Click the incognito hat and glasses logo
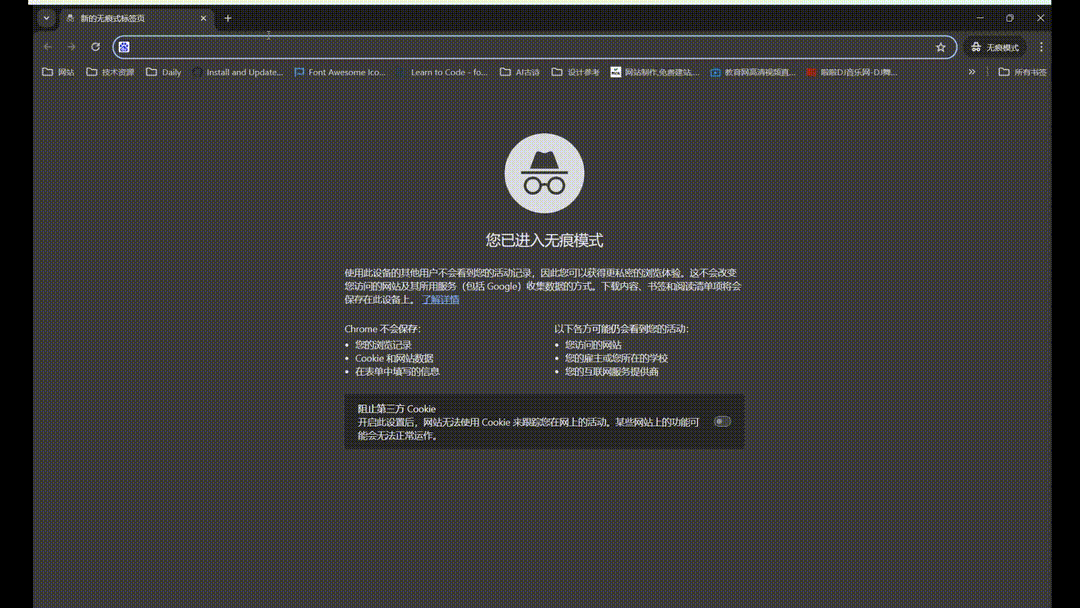The width and height of the screenshot is (1080, 608). click(x=544, y=173)
